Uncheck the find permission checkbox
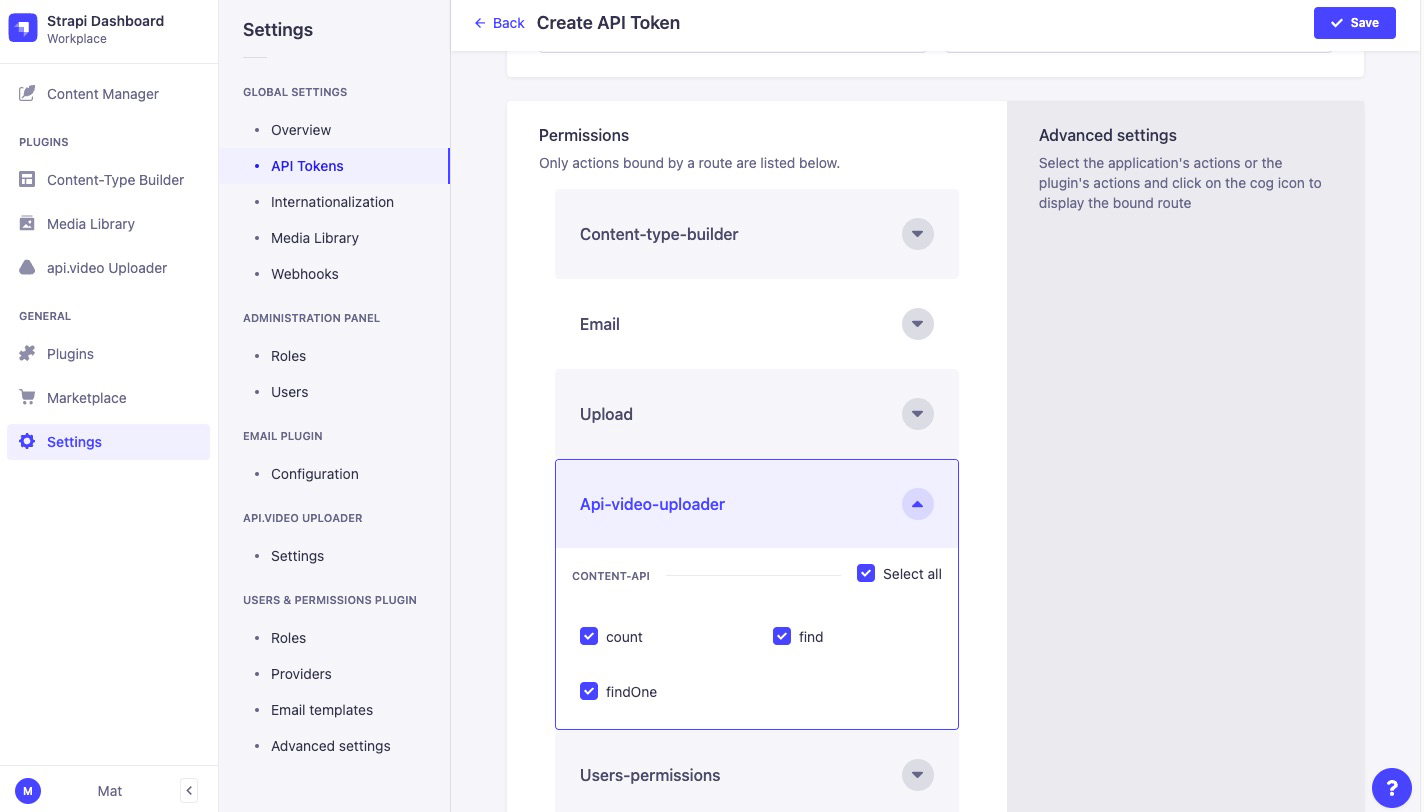1424x812 pixels. [x=782, y=637]
